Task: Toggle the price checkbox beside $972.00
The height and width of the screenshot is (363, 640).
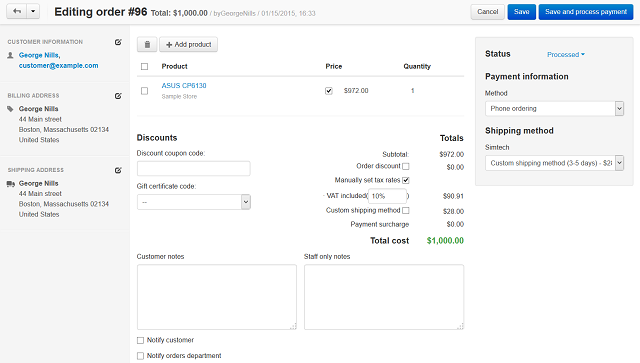Action: click(329, 91)
